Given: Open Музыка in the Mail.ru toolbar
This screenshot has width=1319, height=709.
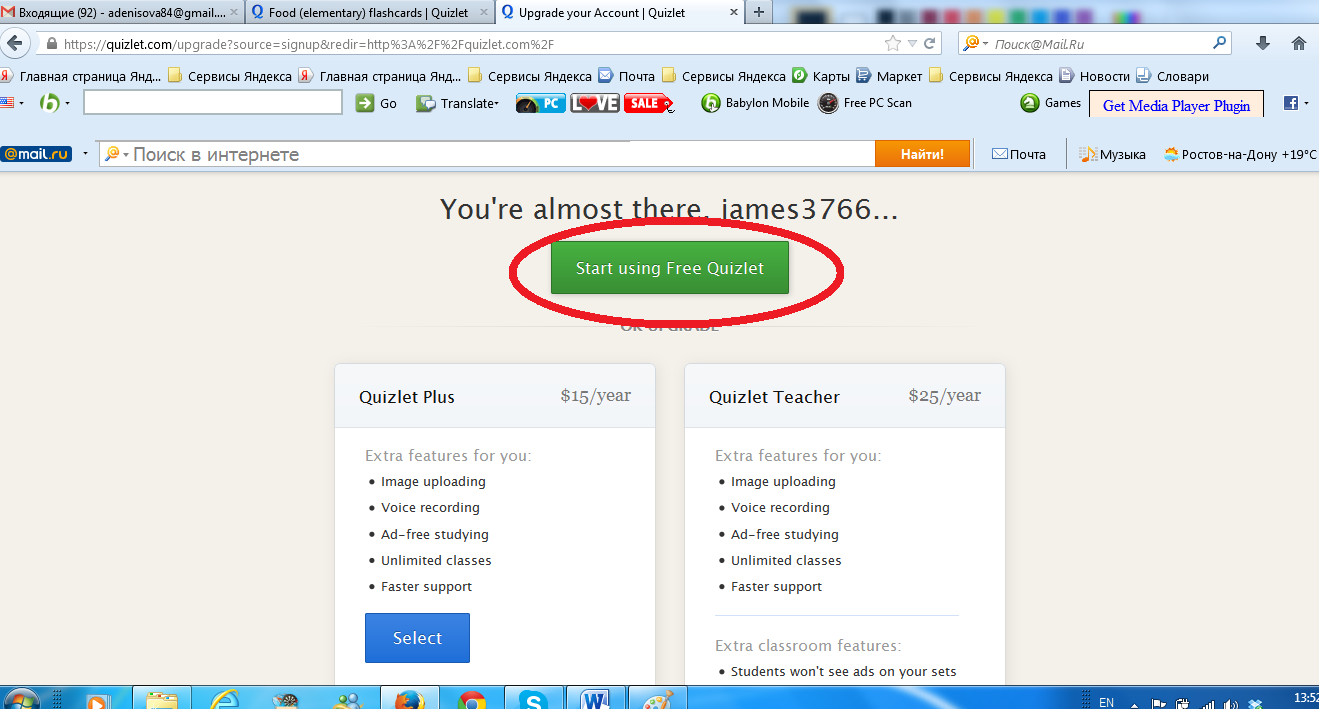Looking at the screenshot, I should [x=1112, y=154].
